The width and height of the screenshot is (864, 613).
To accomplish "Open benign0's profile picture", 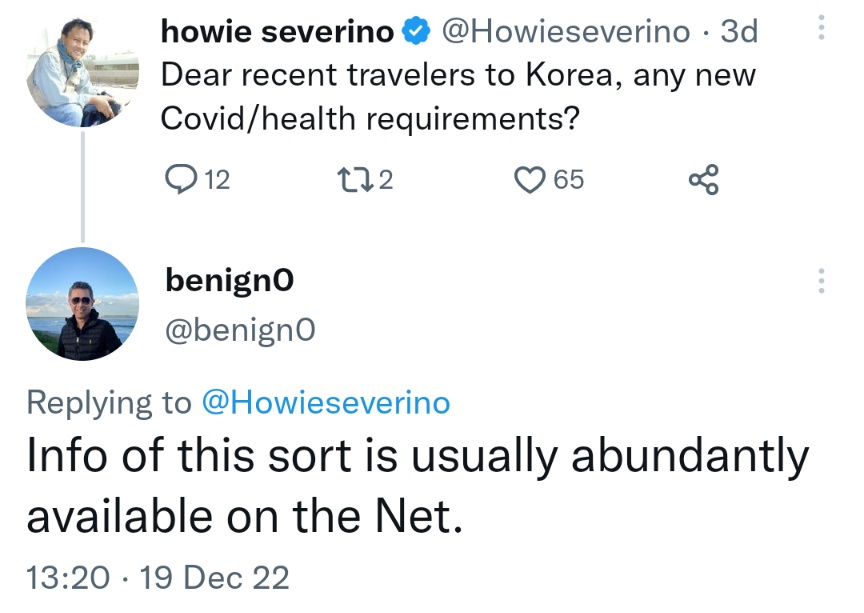I will (82, 304).
